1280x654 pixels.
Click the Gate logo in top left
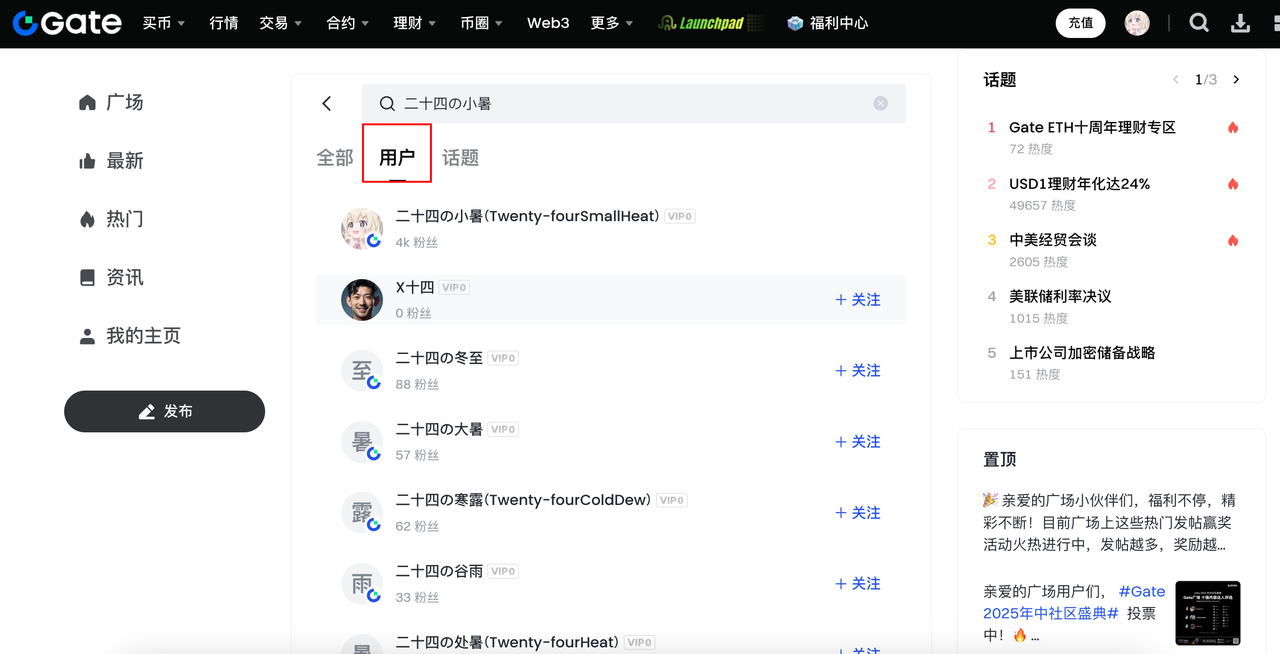pos(64,22)
